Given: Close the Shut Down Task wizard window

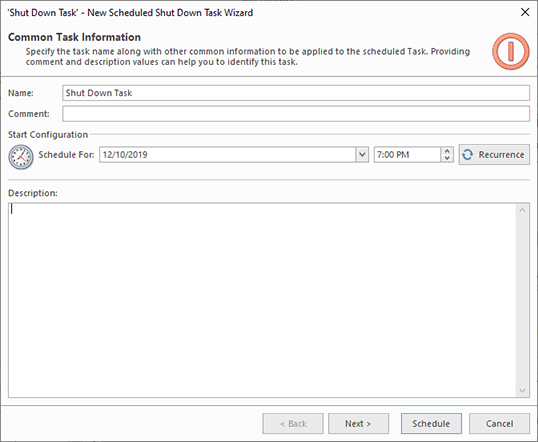Looking at the screenshot, I should tap(525, 12).
